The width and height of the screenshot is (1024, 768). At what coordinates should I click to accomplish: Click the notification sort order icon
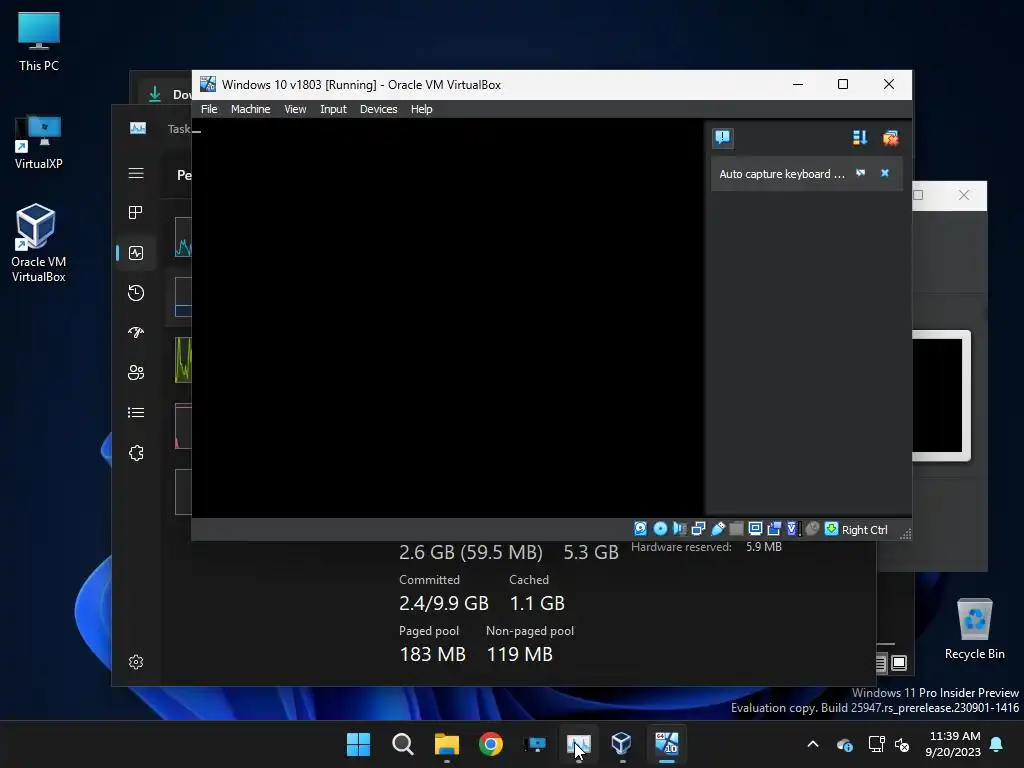860,137
